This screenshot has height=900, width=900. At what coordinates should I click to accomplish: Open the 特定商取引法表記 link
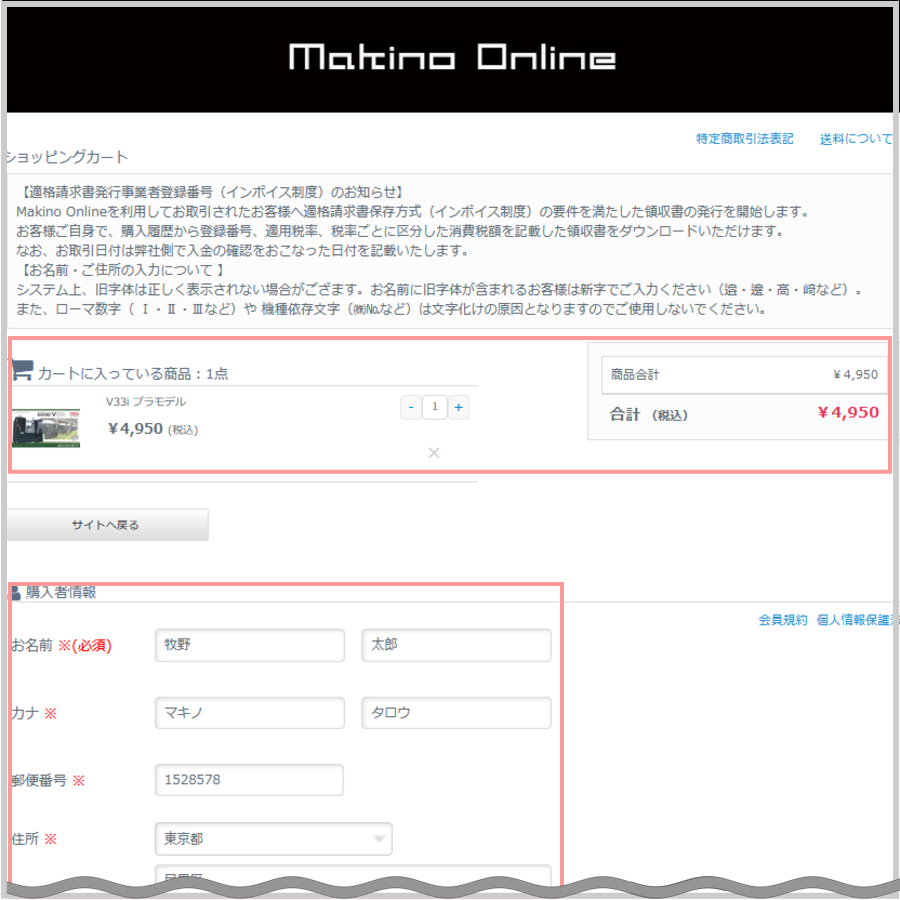(744, 139)
